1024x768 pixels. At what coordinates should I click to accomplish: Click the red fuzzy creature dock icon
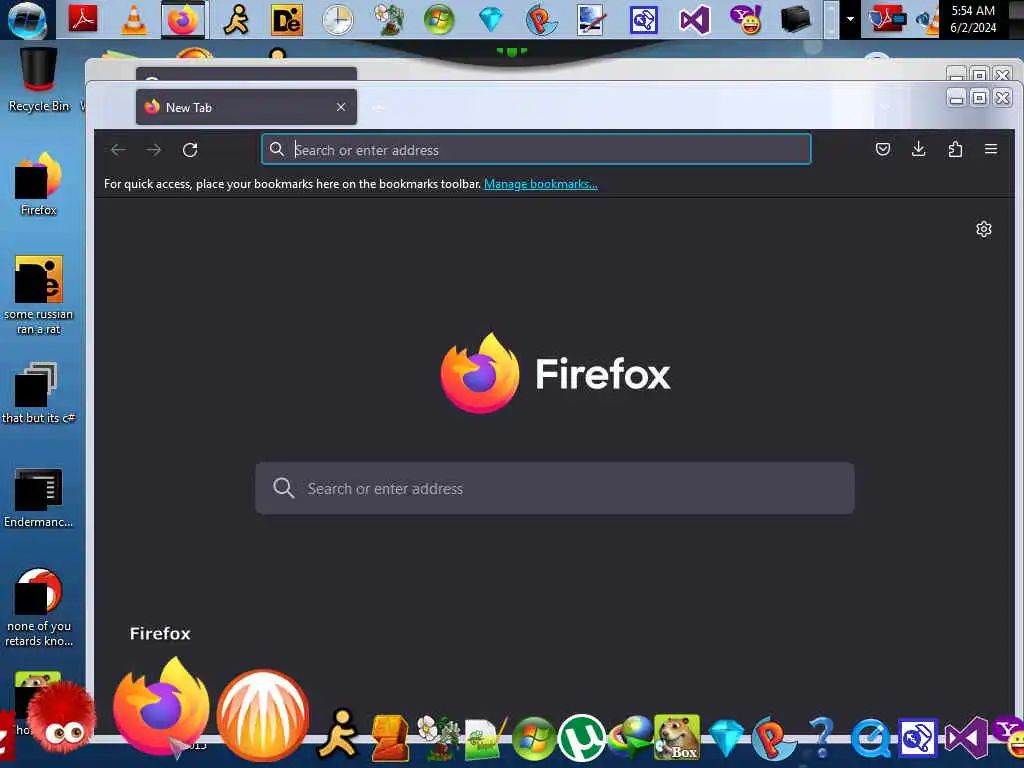click(x=63, y=719)
